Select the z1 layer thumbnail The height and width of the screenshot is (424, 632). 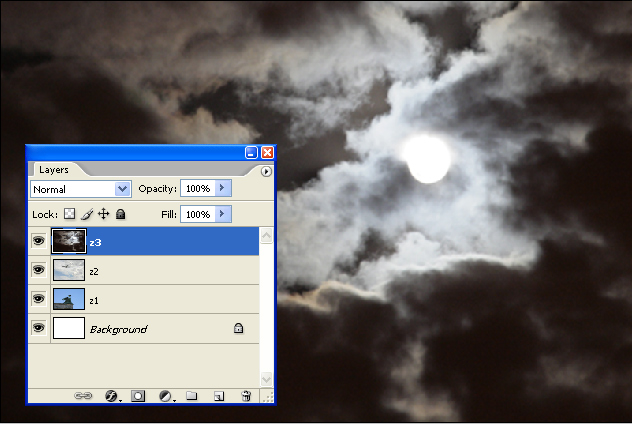click(69, 299)
